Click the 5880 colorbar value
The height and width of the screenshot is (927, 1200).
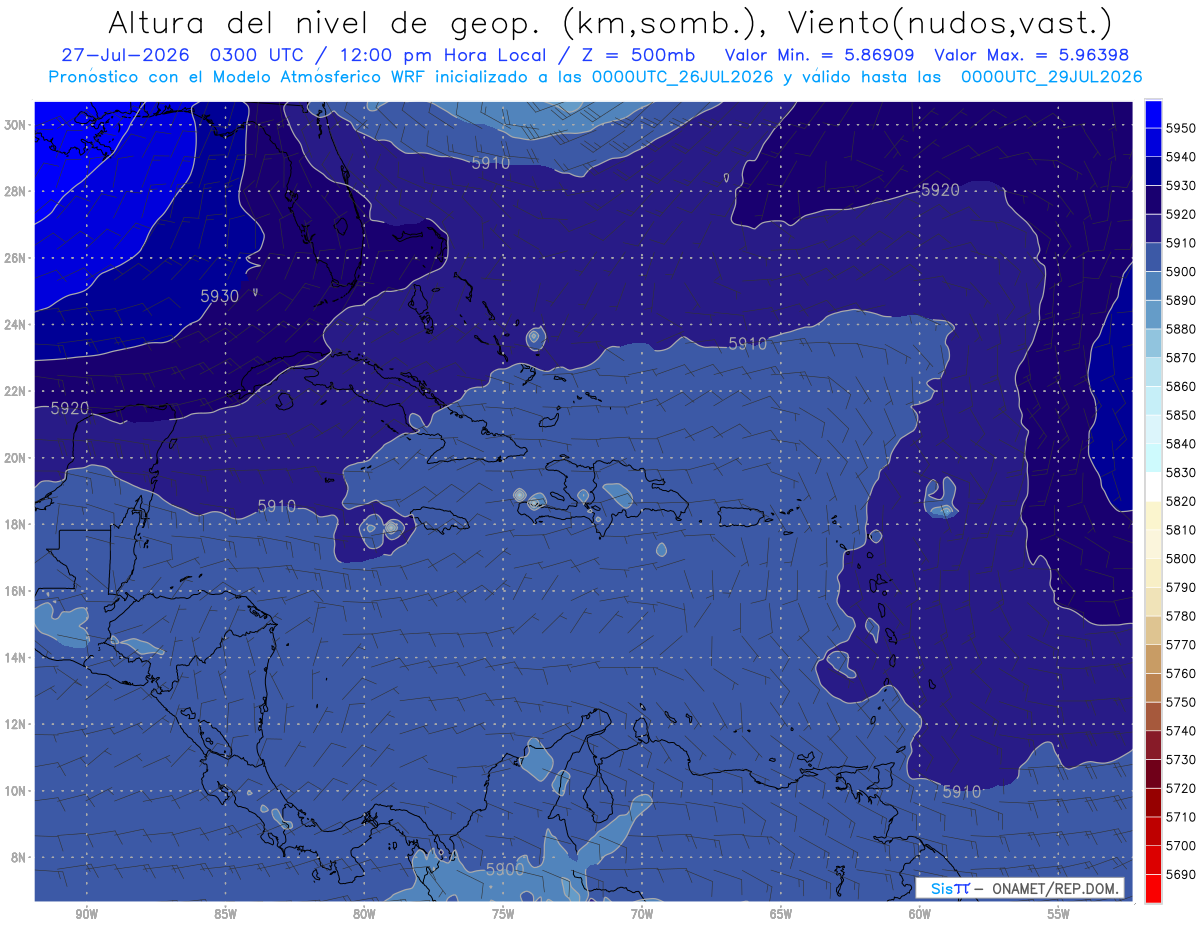pos(1180,329)
